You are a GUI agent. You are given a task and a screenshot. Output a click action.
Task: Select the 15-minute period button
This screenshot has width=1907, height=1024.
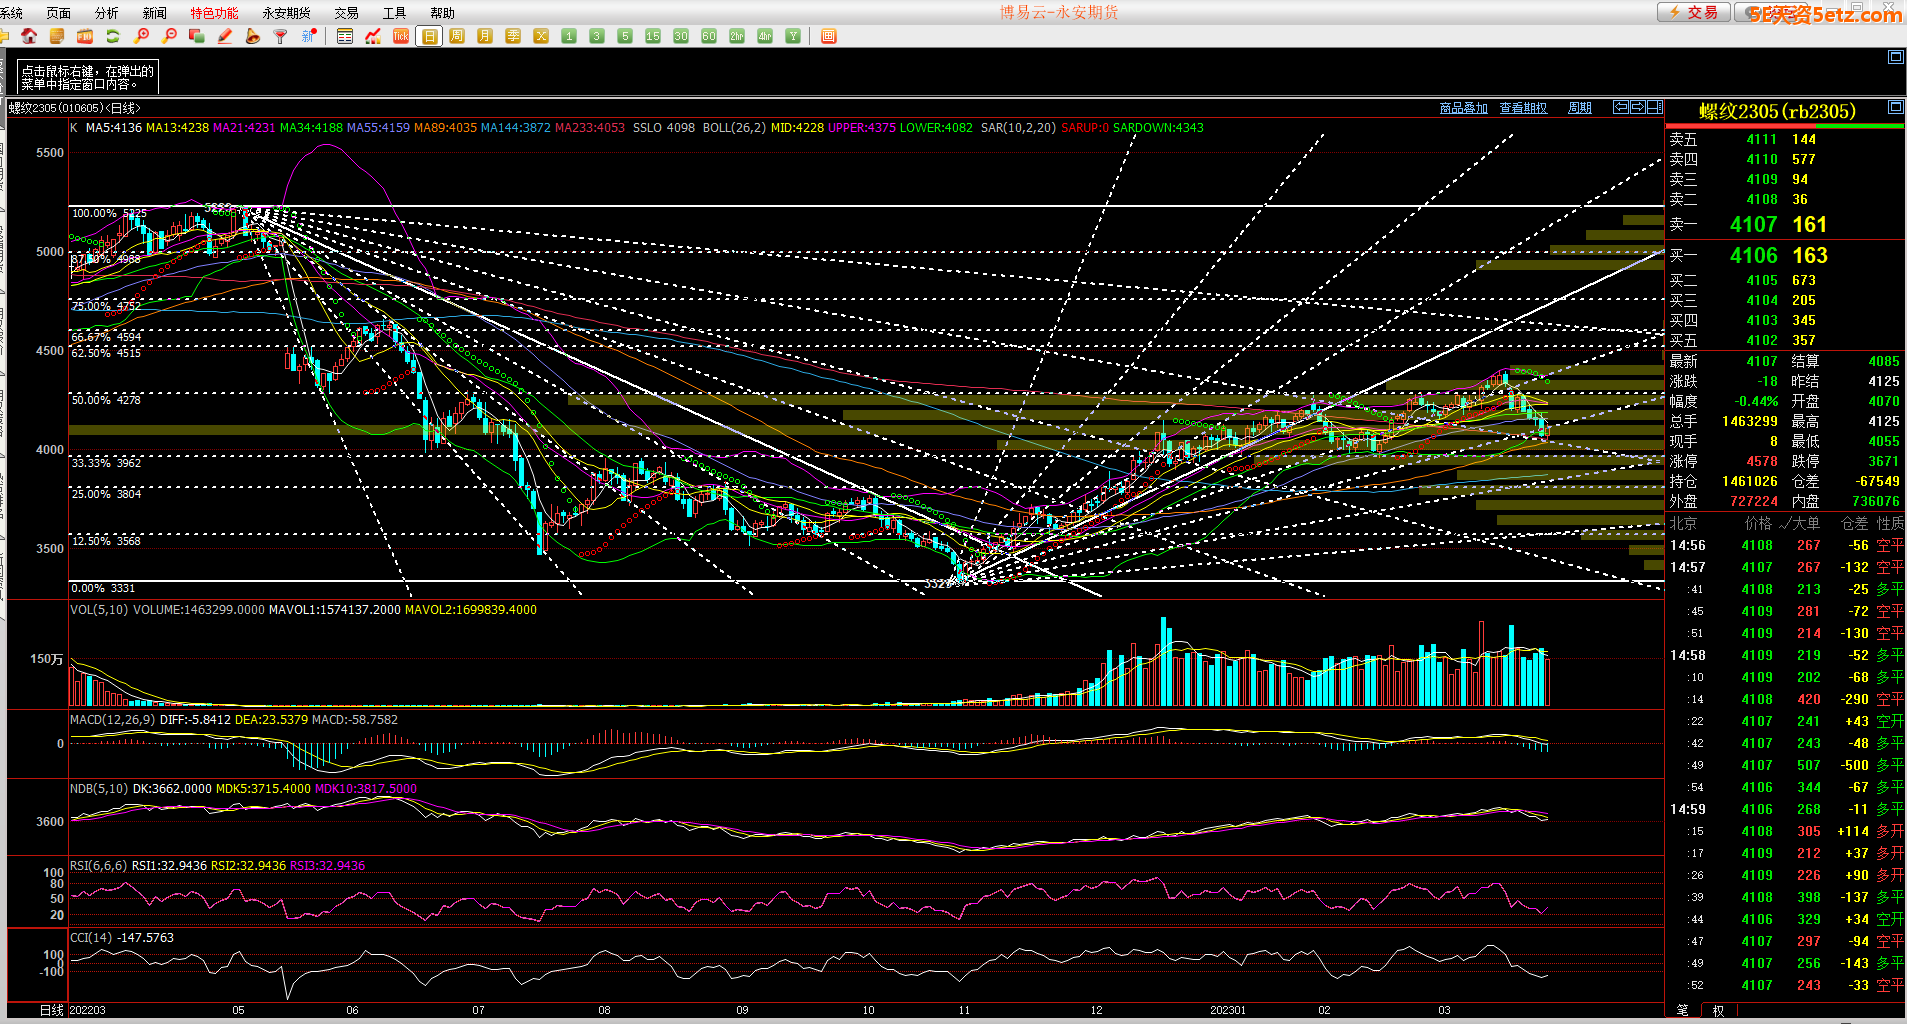point(653,36)
